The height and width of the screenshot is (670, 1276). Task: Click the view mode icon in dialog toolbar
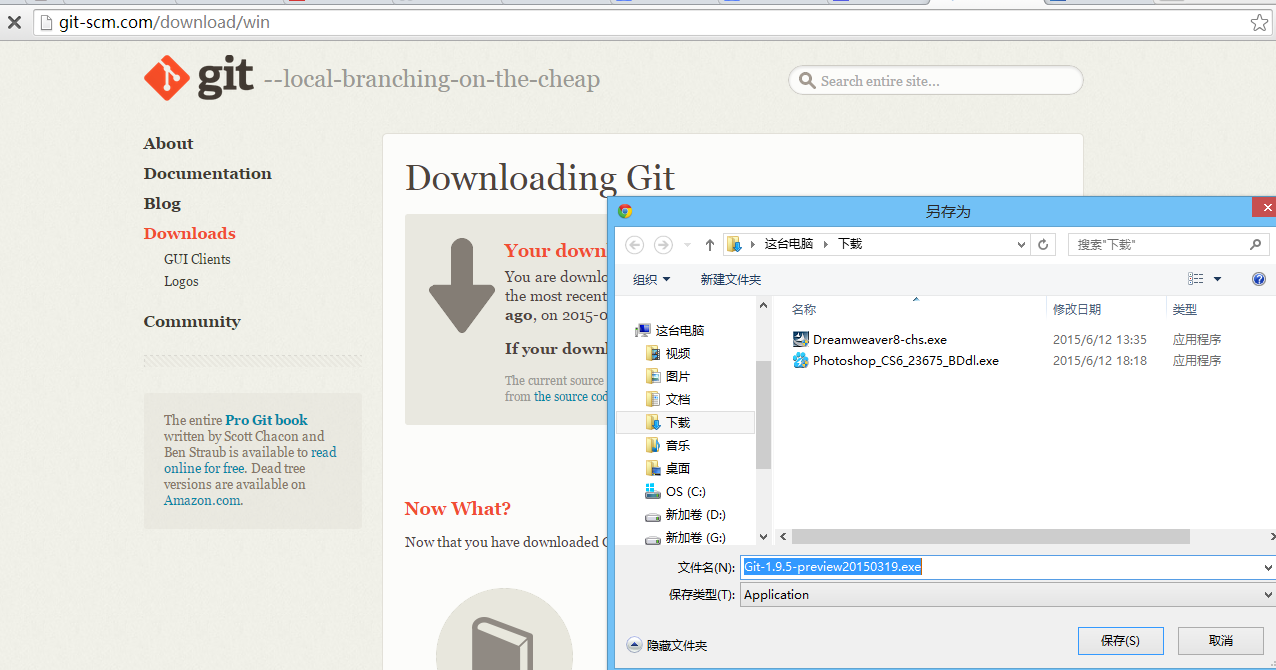[1195, 279]
